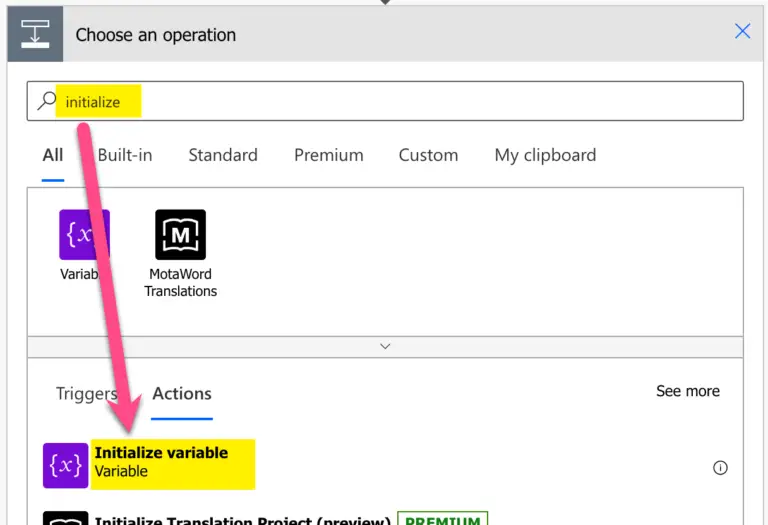Focus the search box containing 'initialize'
768x525 pixels.
coord(400,101)
